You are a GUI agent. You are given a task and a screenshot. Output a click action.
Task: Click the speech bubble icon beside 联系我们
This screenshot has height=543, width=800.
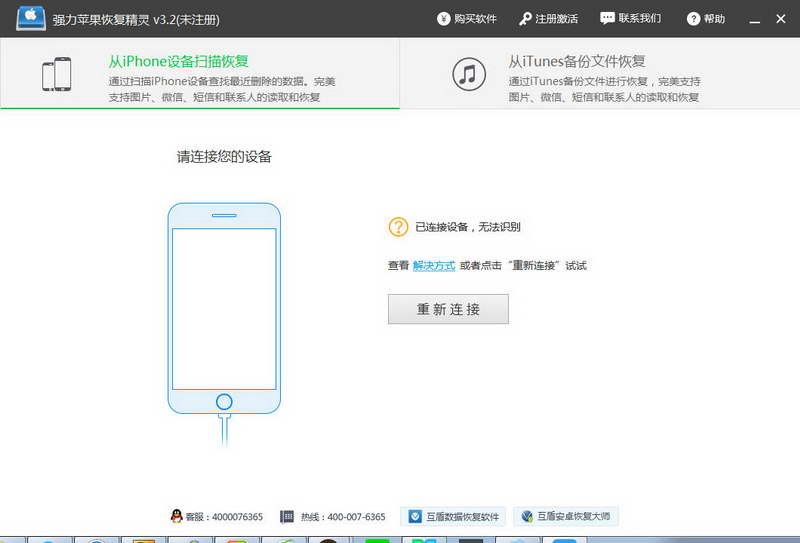coord(607,18)
